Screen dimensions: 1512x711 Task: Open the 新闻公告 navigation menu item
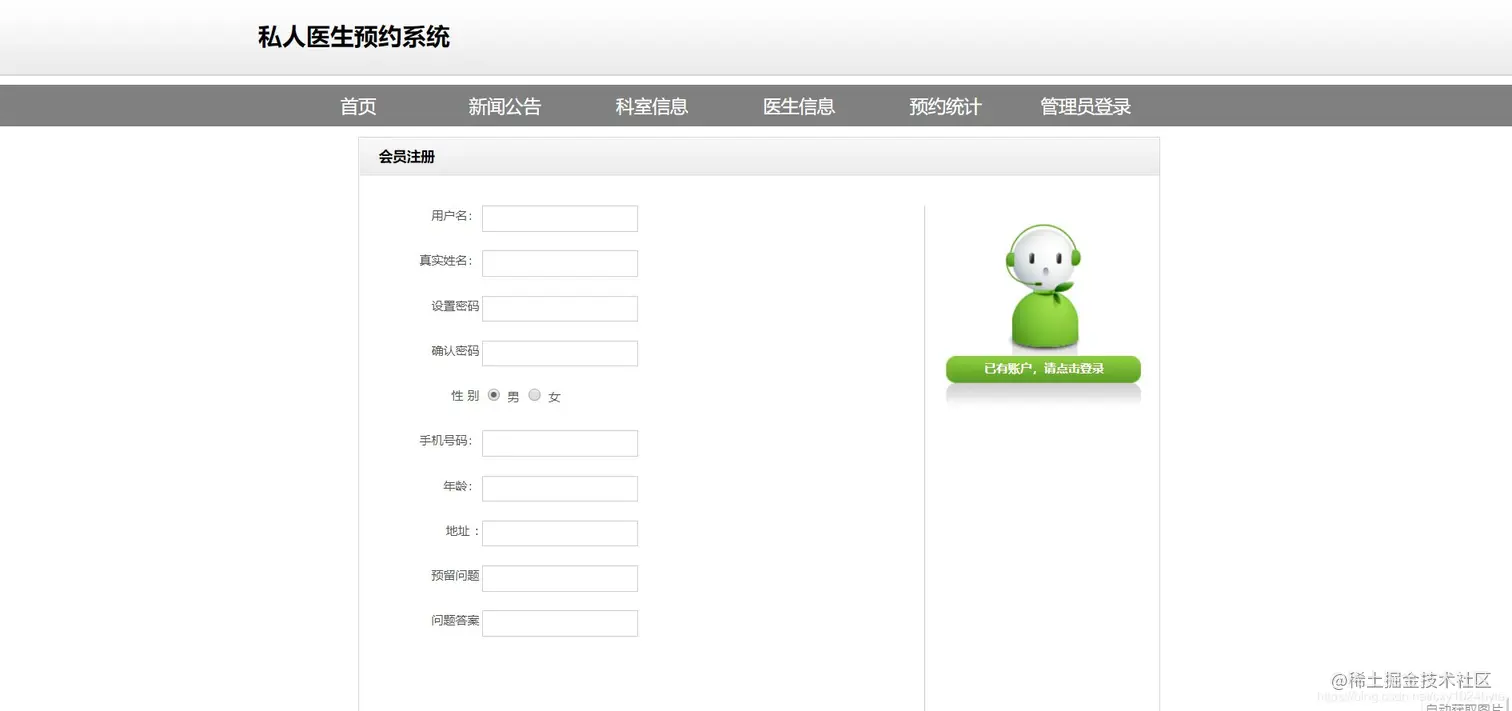click(504, 106)
